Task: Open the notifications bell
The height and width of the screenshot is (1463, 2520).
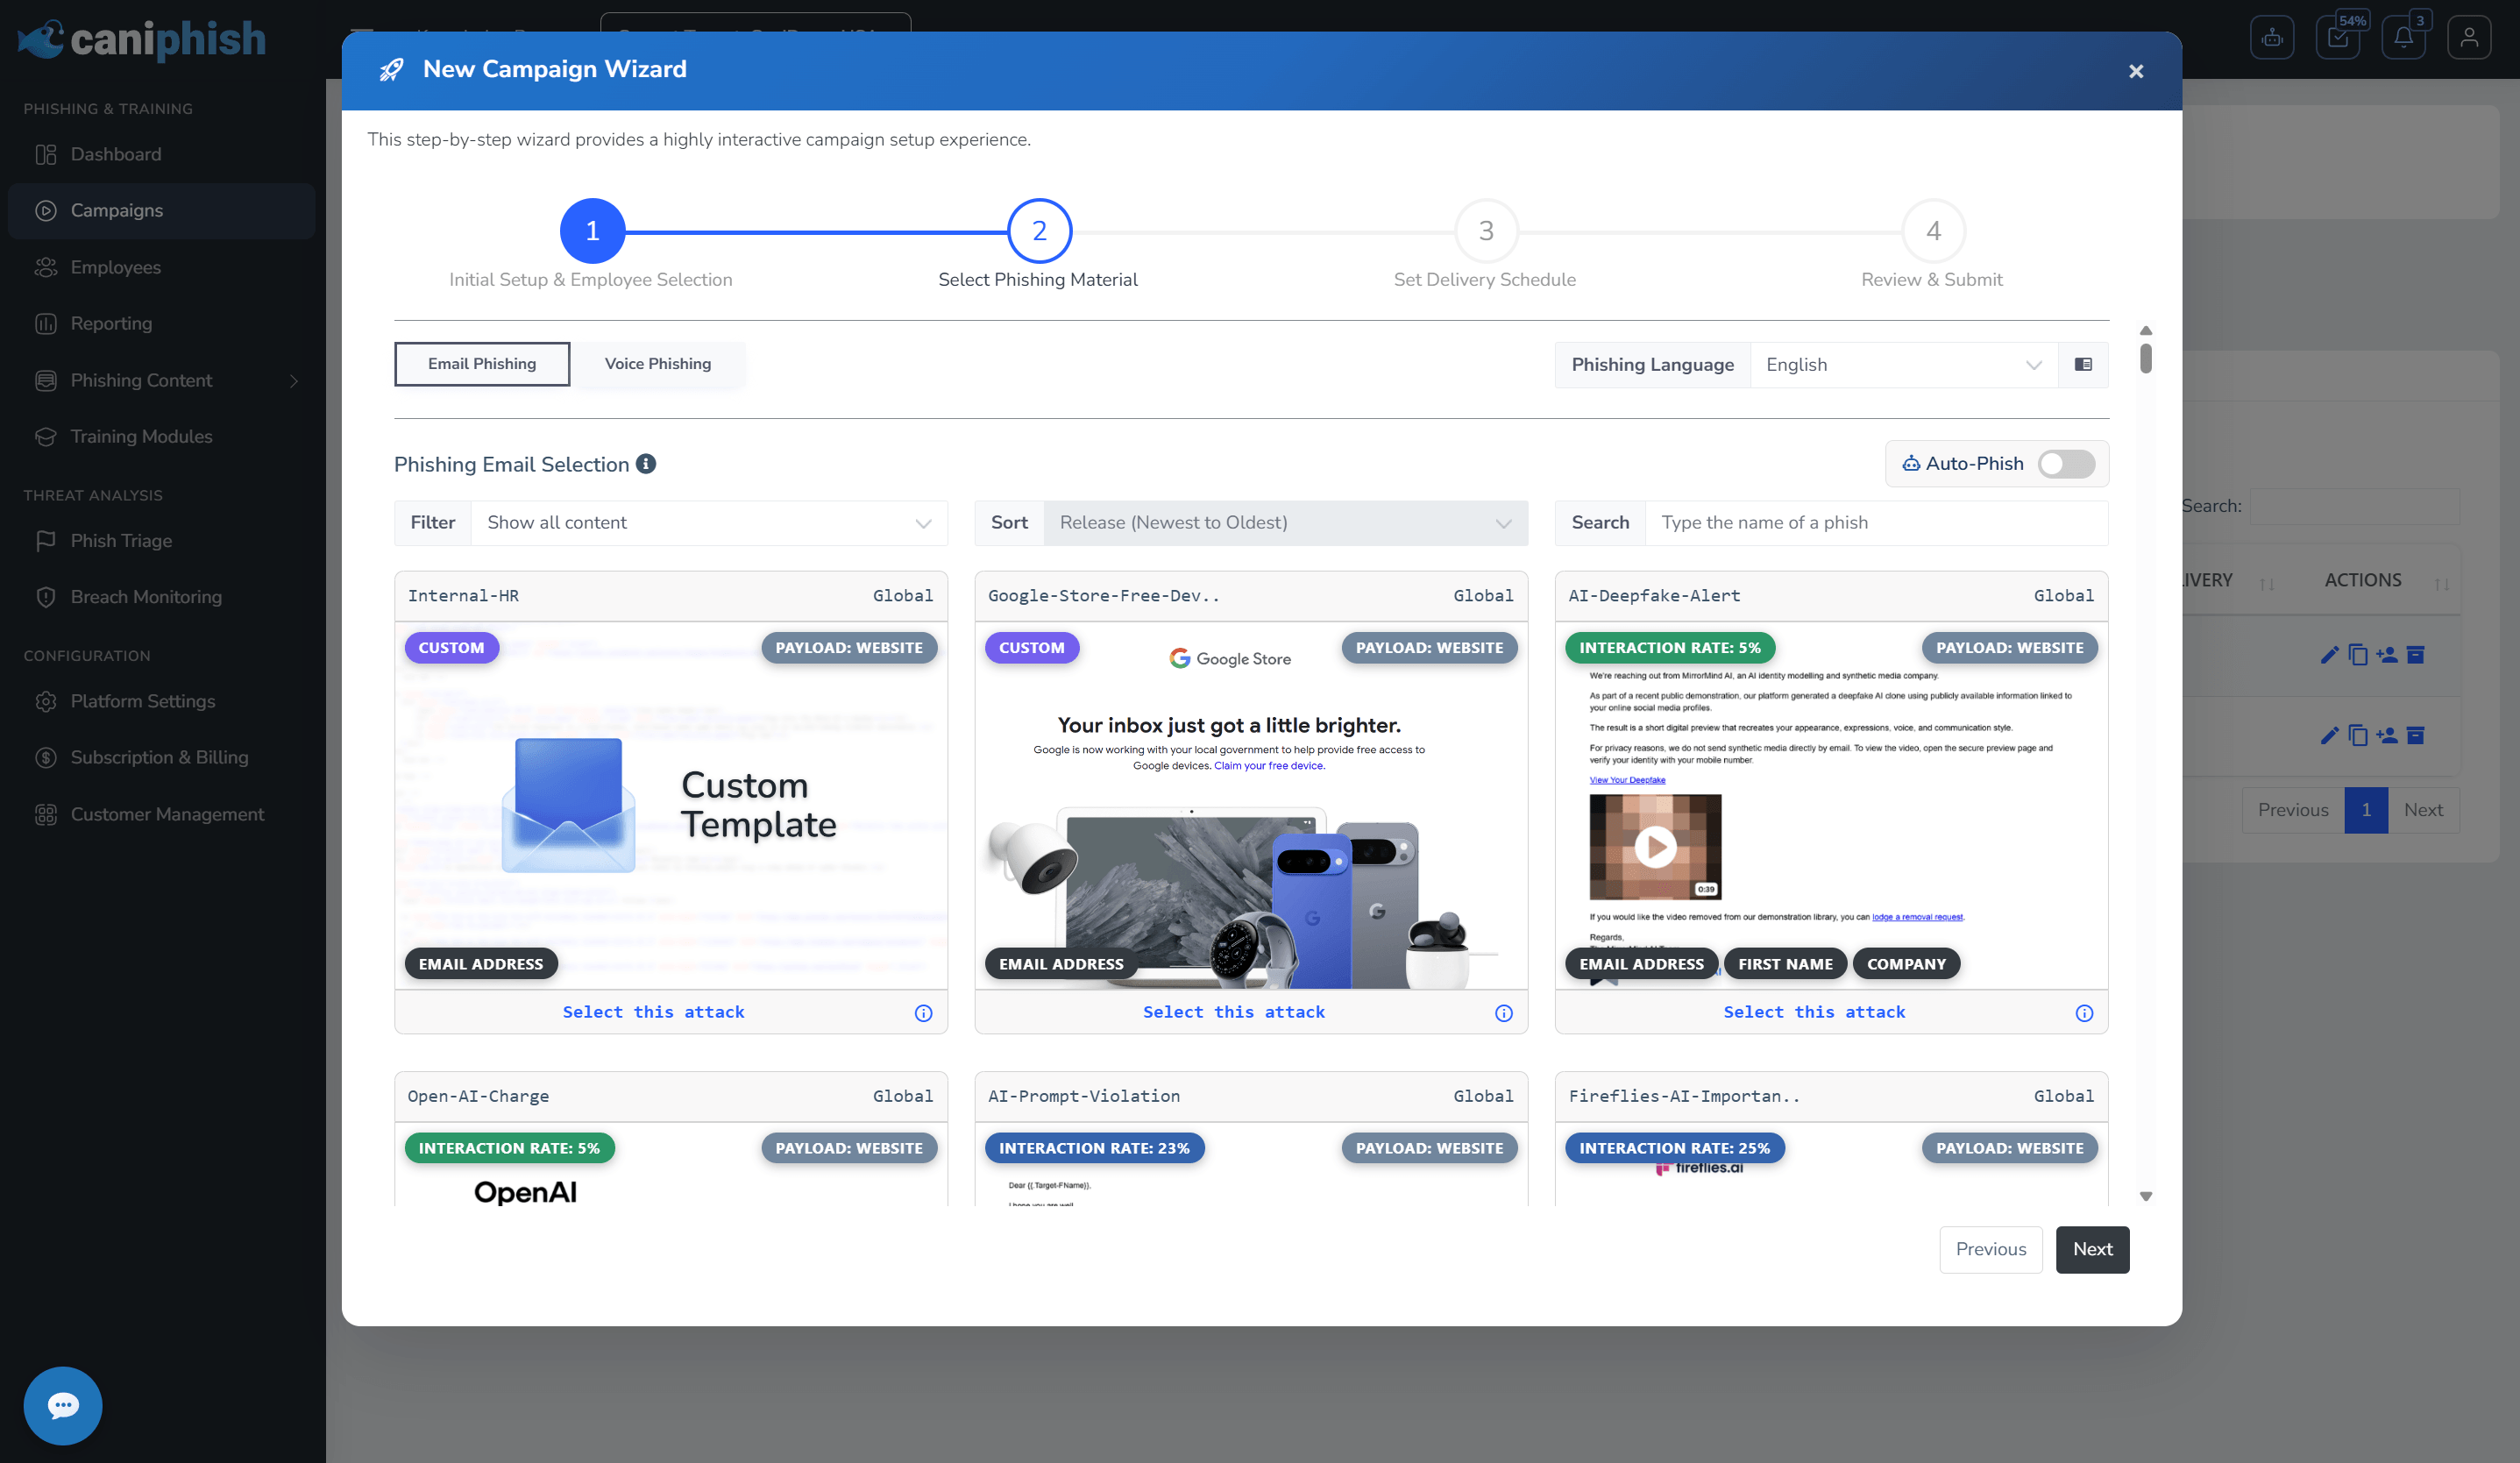Action: coord(2404,38)
